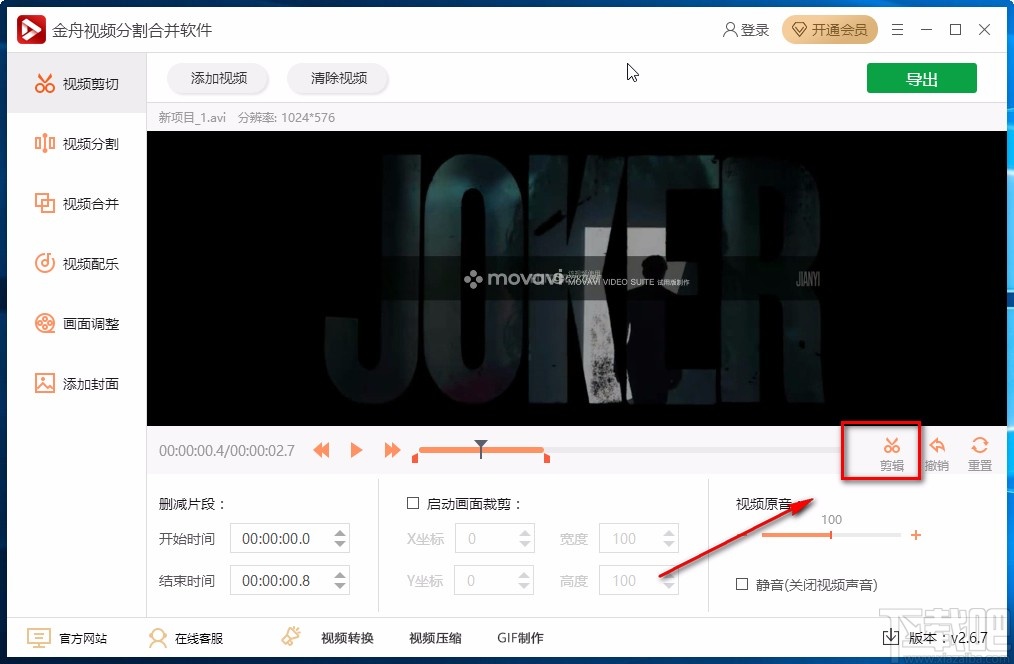Increase the X坐标 value with up arrow
This screenshot has height=664, width=1014.
(525, 533)
